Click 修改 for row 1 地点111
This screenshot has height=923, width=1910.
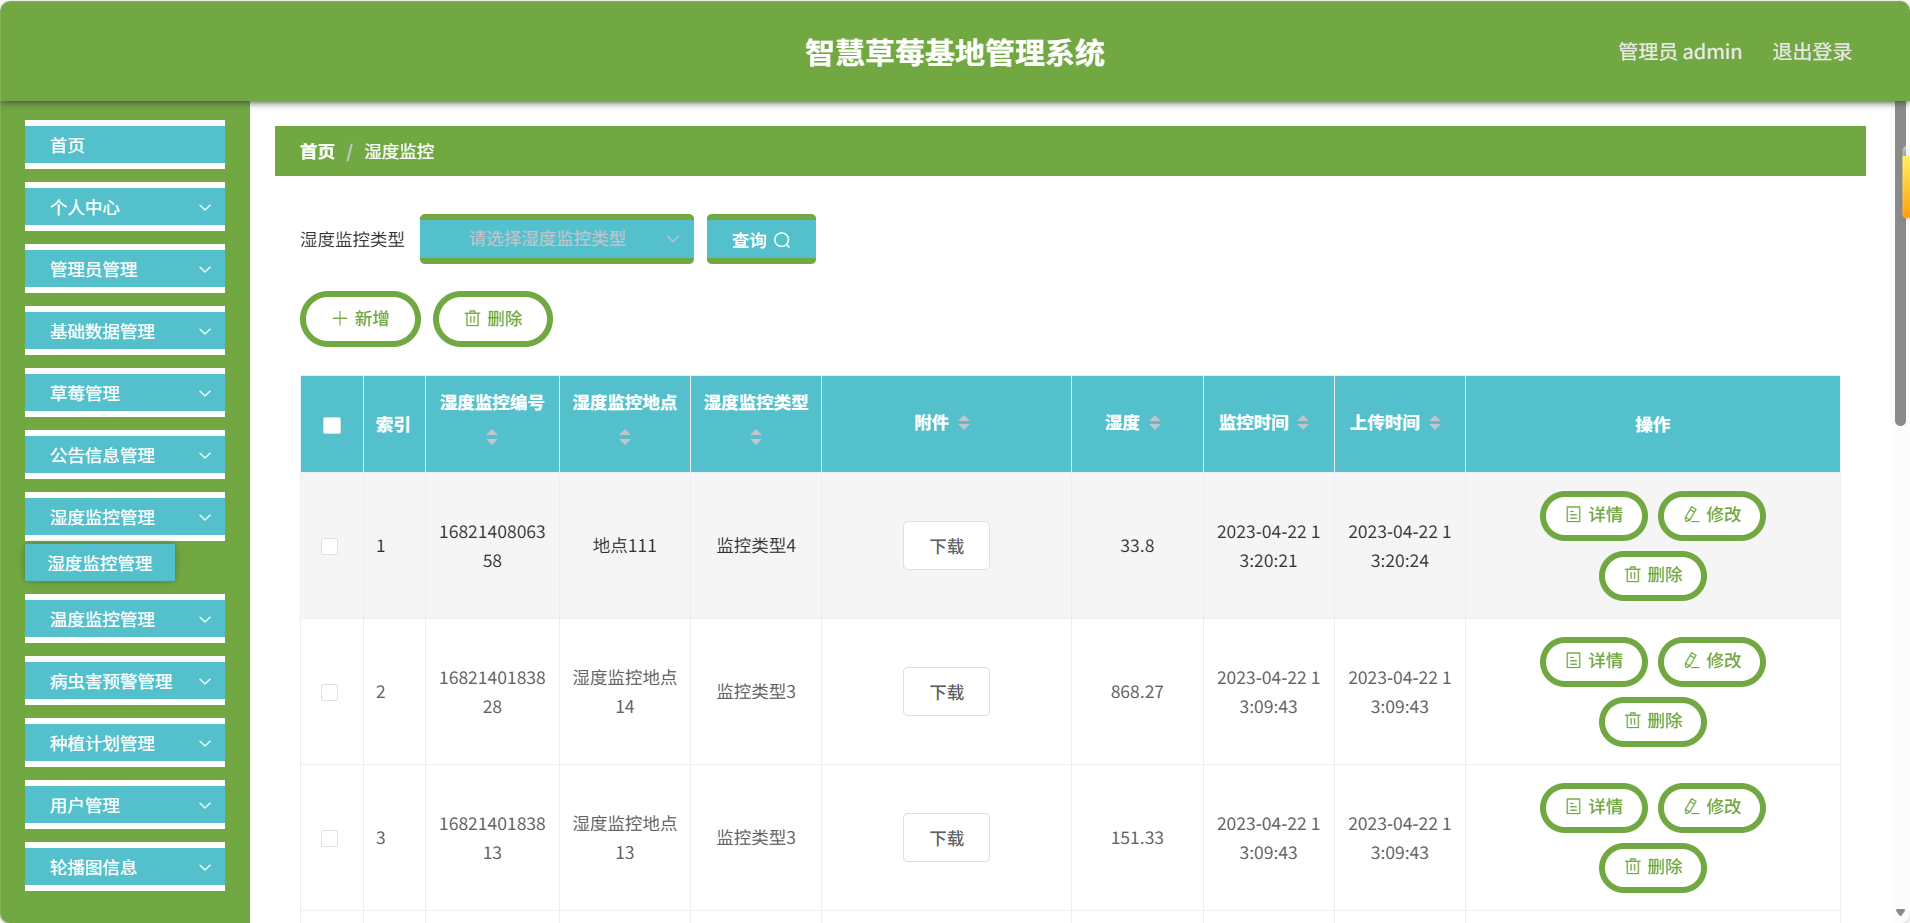(1712, 515)
